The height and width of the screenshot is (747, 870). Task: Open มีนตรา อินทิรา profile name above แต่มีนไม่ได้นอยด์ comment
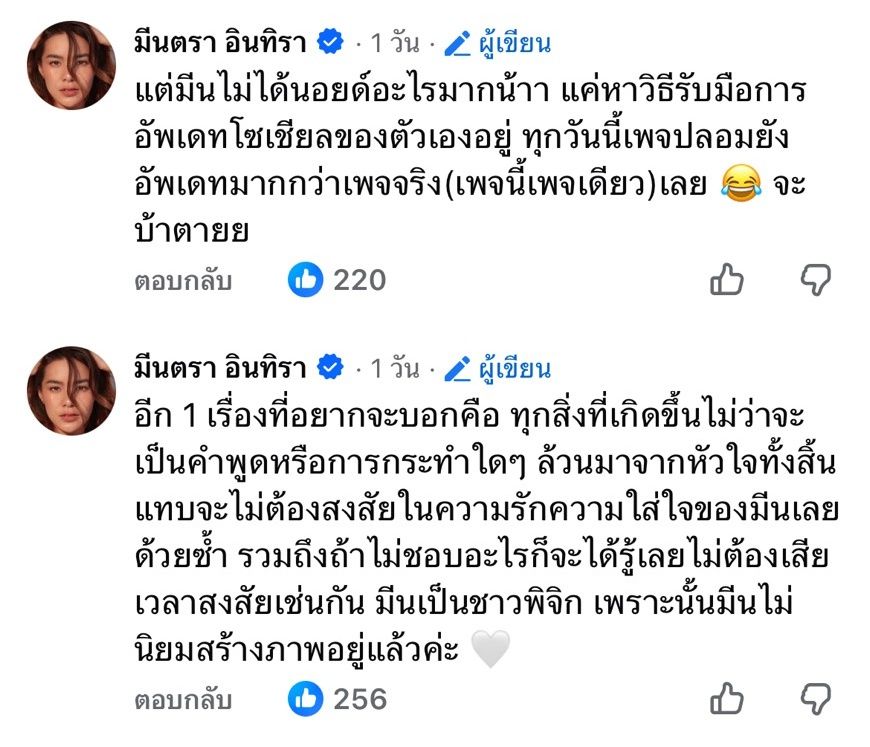click(223, 43)
